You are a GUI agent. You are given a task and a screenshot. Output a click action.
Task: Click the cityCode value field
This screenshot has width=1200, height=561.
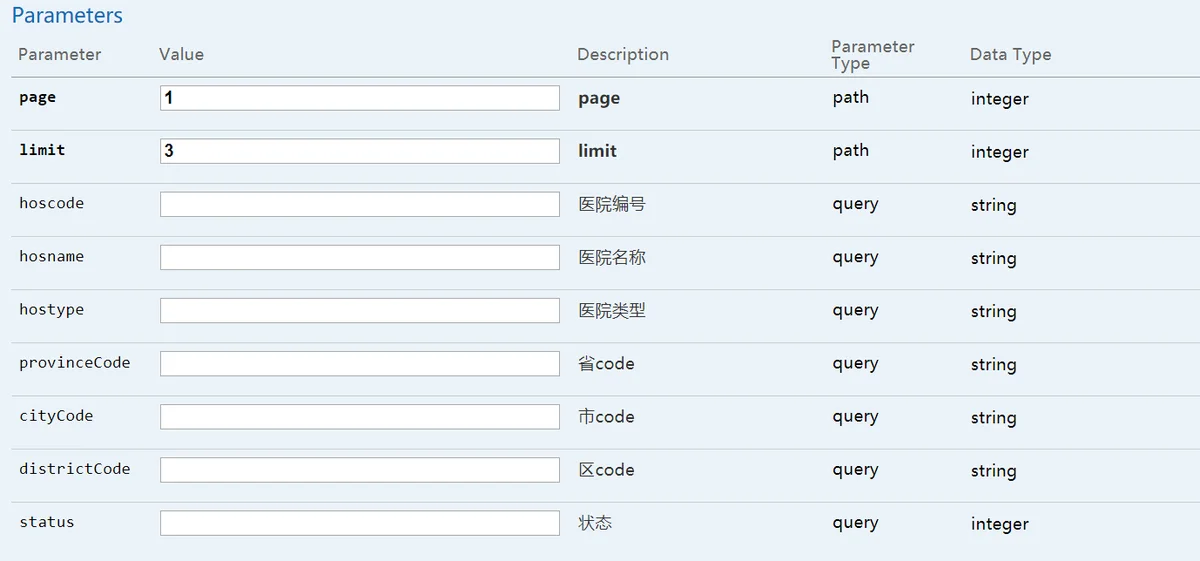[360, 416]
